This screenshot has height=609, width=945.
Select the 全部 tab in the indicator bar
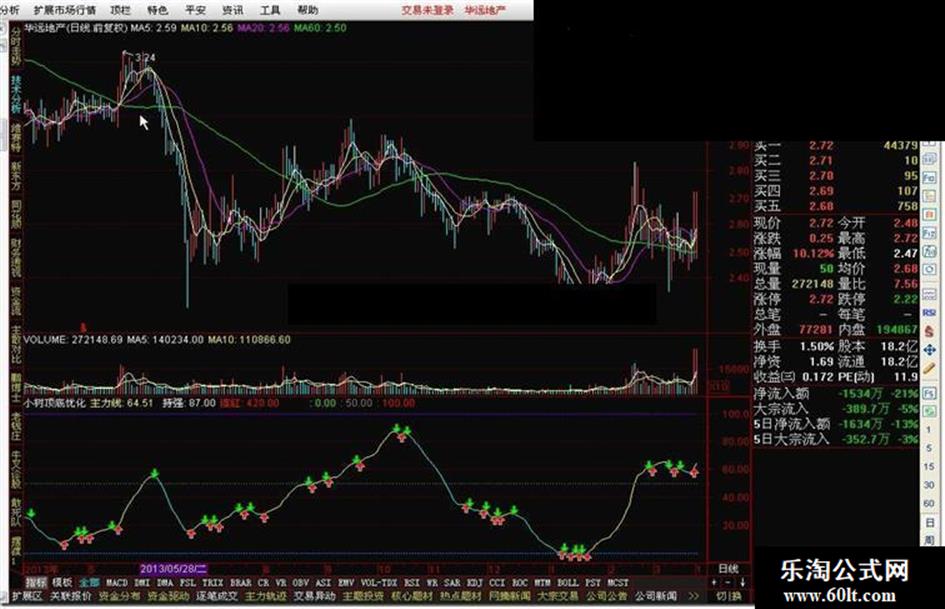pyautogui.click(x=89, y=582)
